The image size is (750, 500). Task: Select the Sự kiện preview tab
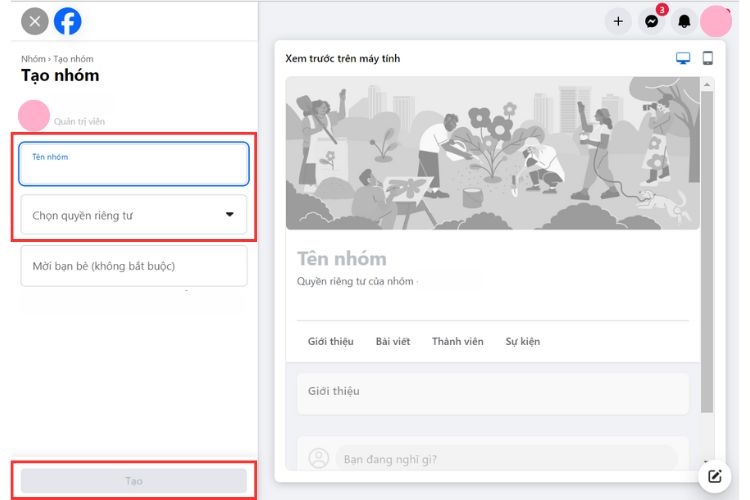[523, 342]
